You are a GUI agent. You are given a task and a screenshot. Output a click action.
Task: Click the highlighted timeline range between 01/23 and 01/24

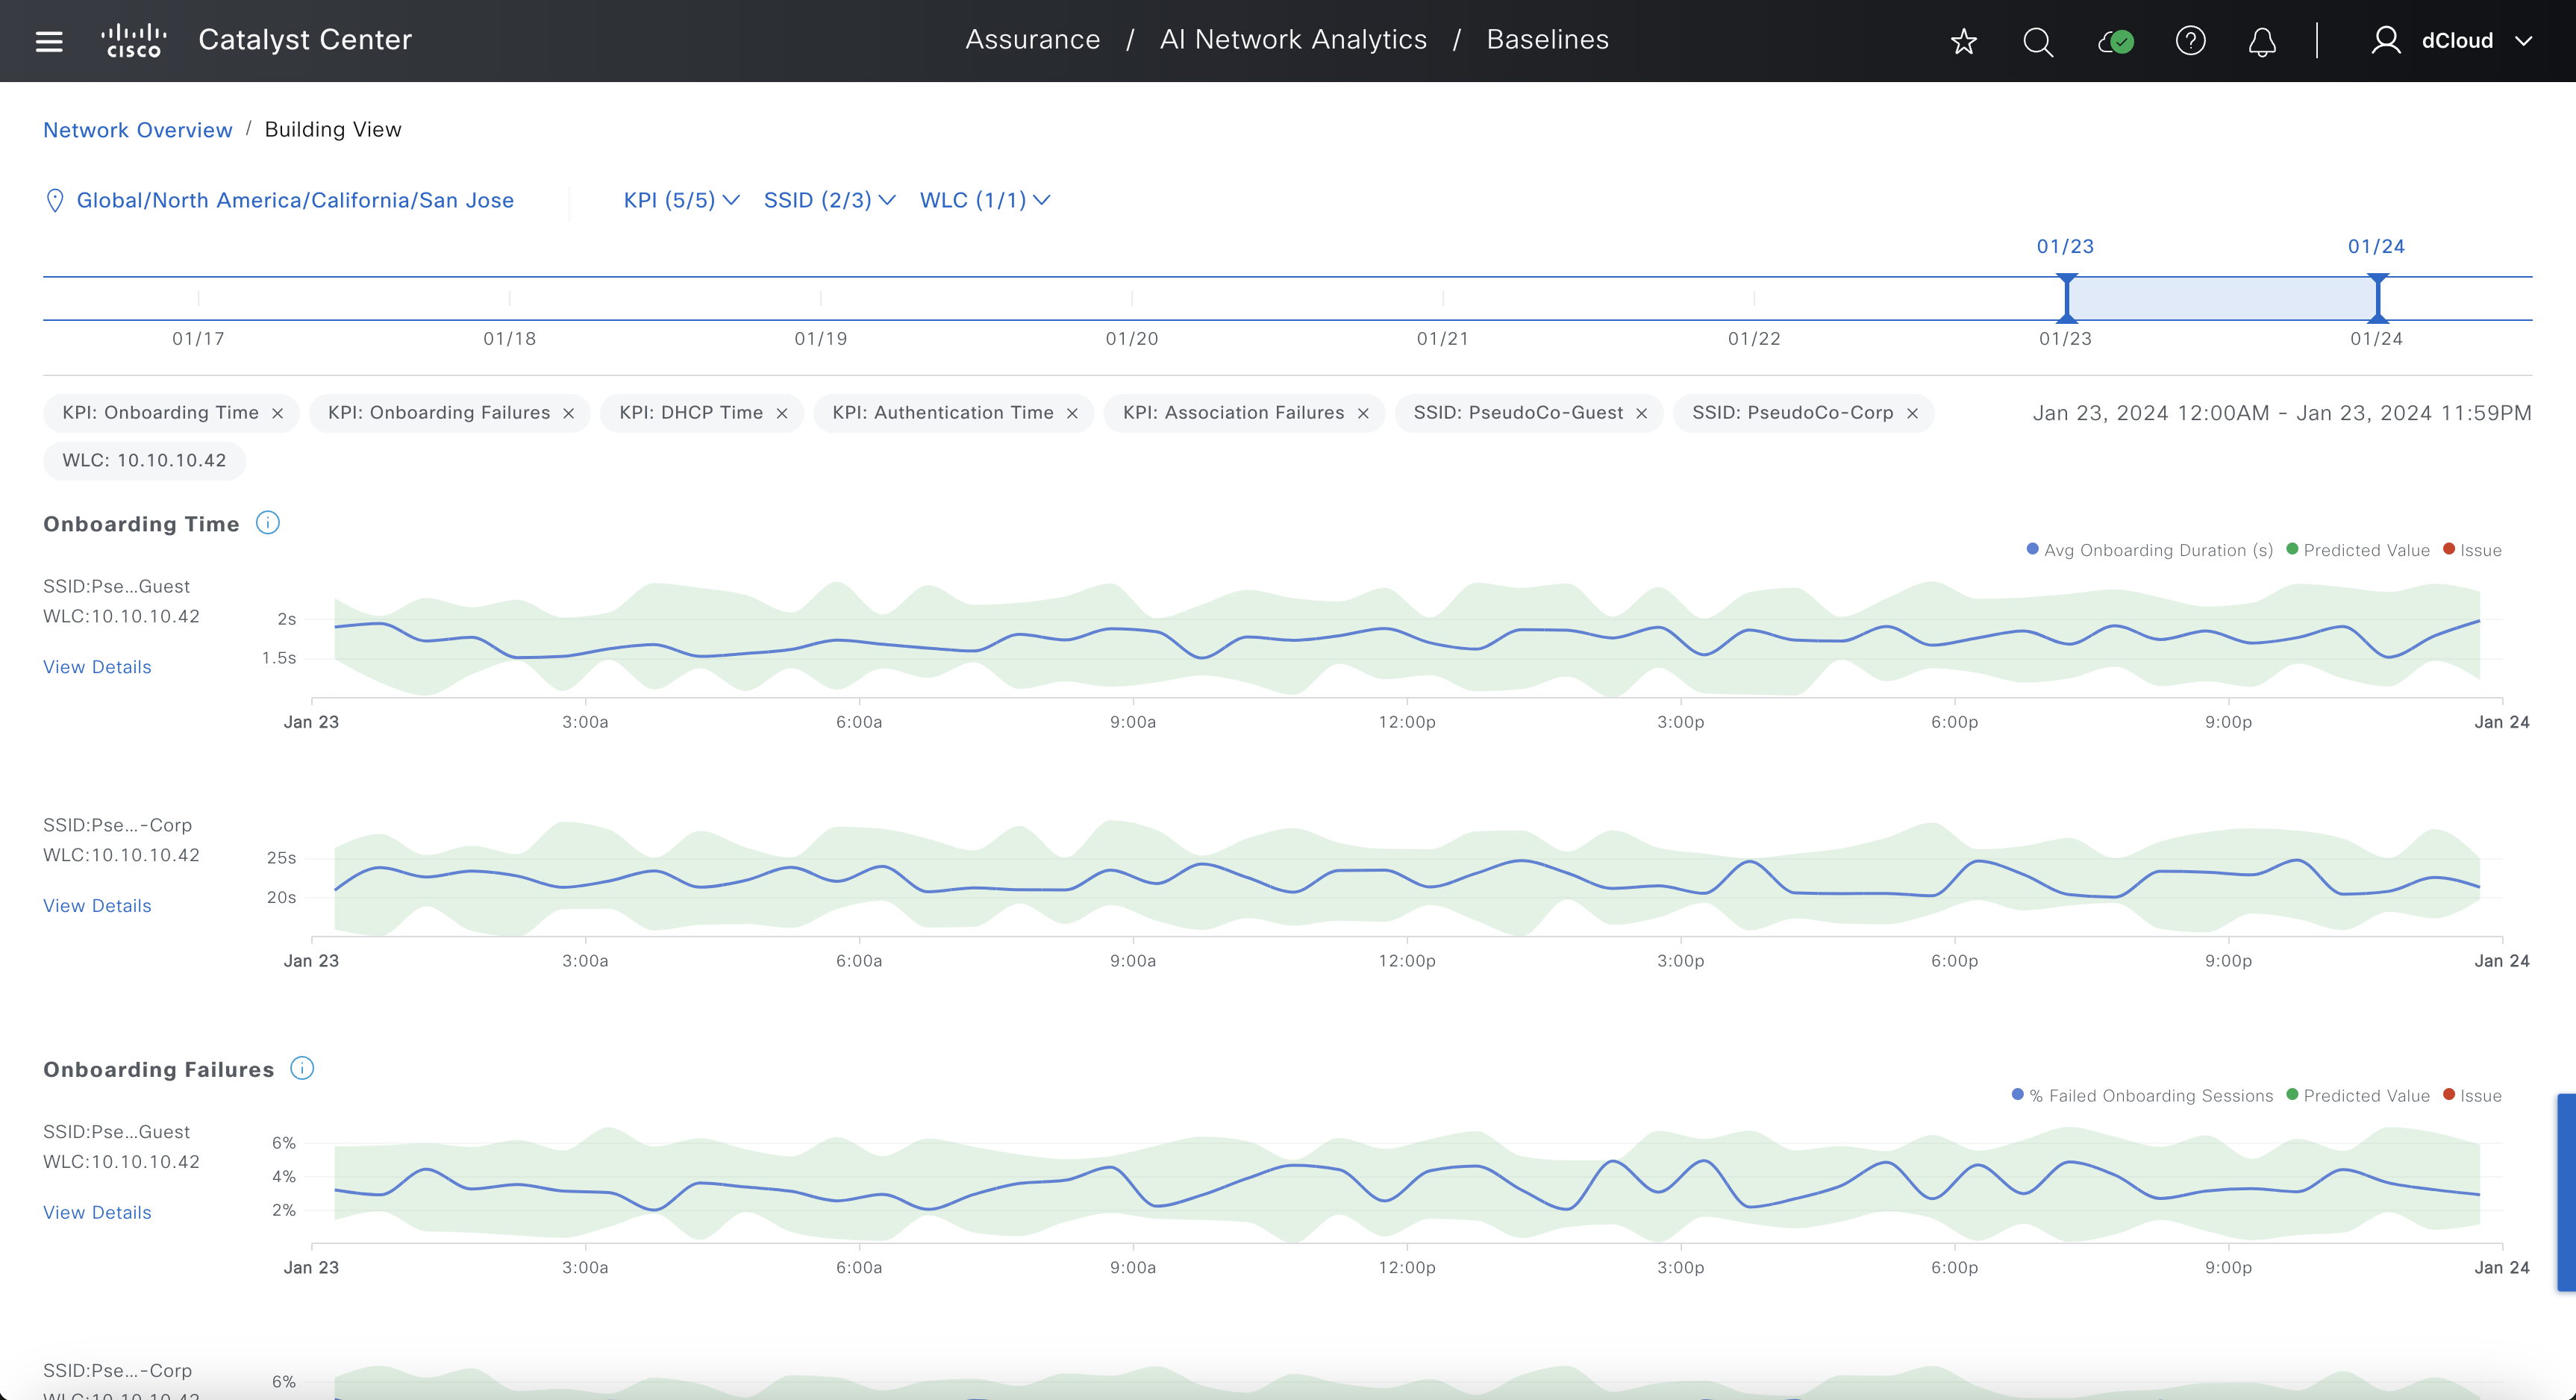2222,298
